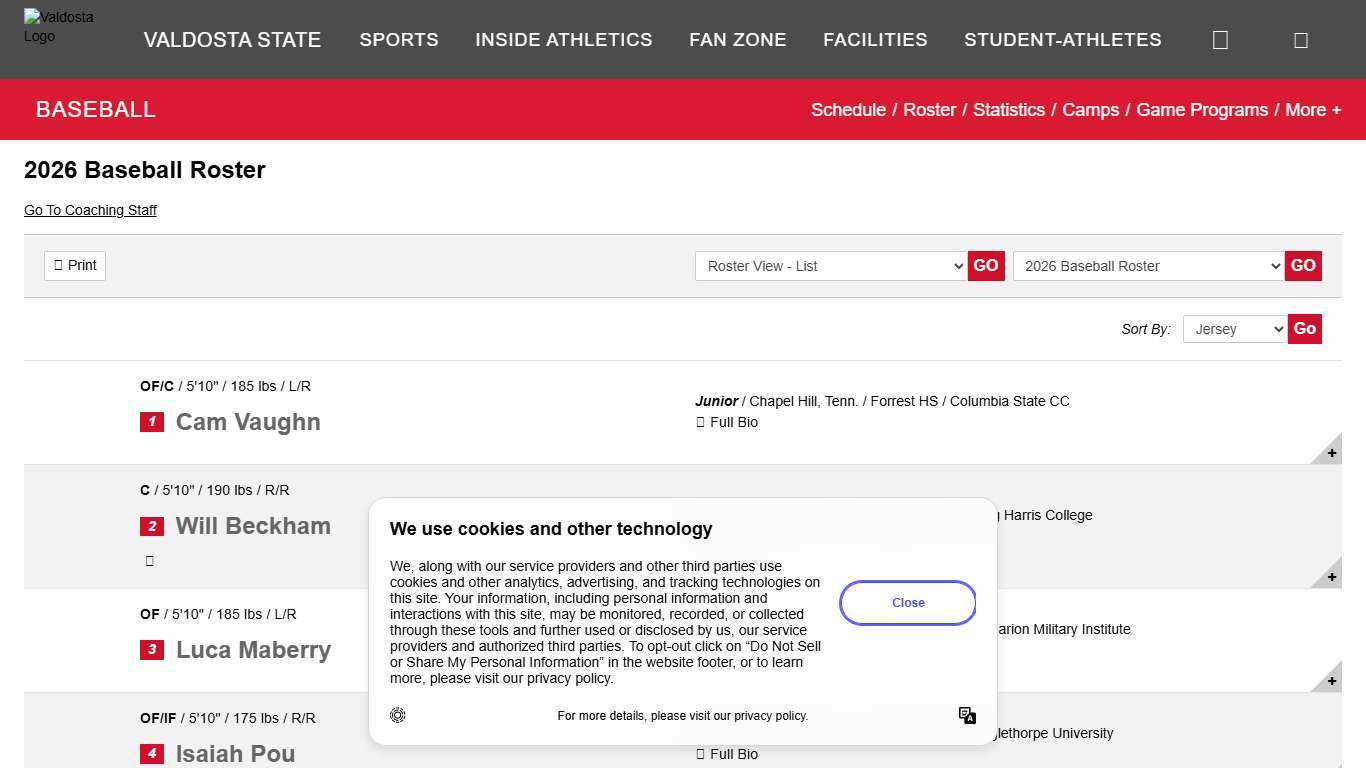
Task: Open the 2026 Baseball Roster season dropdown
Action: [x=1148, y=266]
